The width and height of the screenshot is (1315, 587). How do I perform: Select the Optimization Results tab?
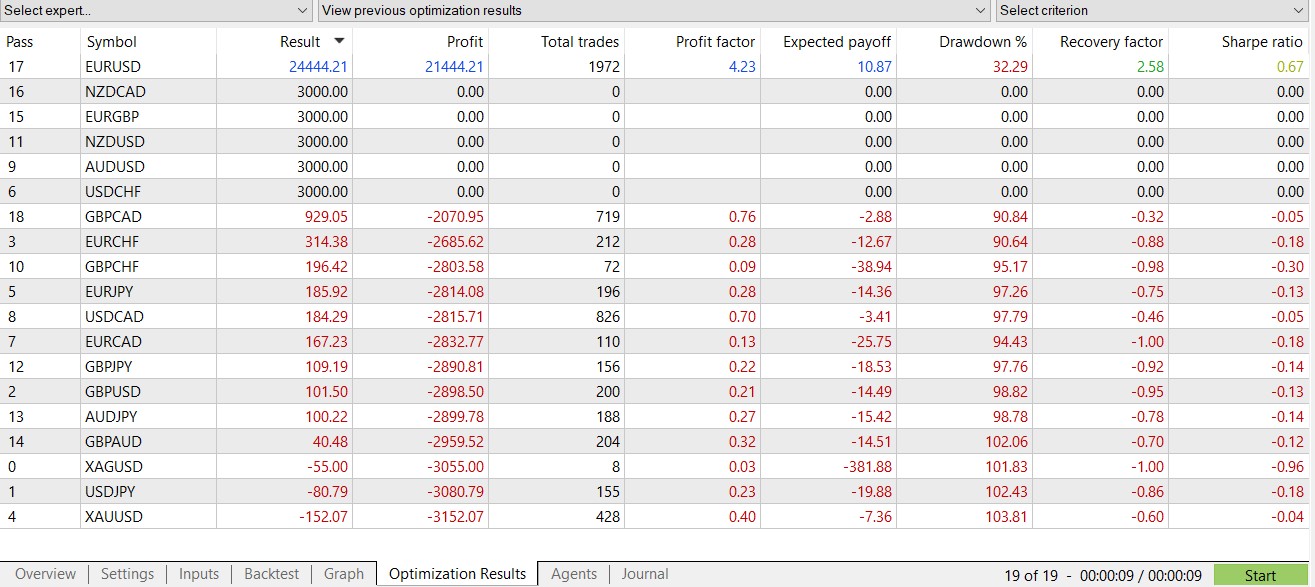tap(457, 574)
